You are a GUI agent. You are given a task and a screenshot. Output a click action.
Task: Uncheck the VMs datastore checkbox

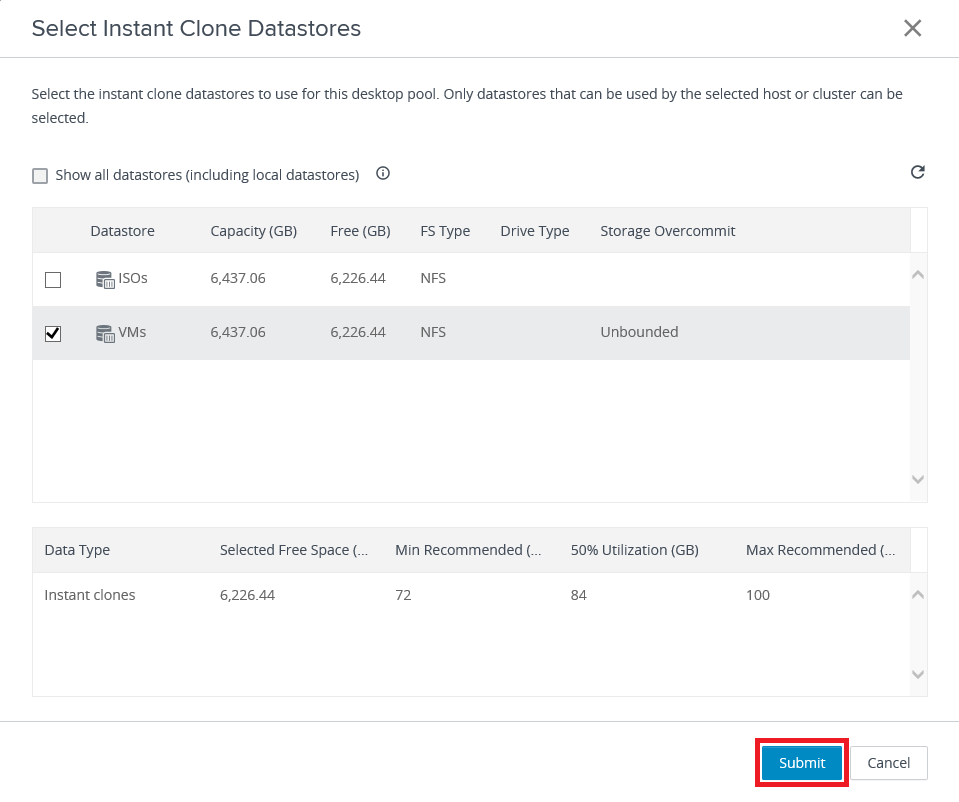pos(53,334)
